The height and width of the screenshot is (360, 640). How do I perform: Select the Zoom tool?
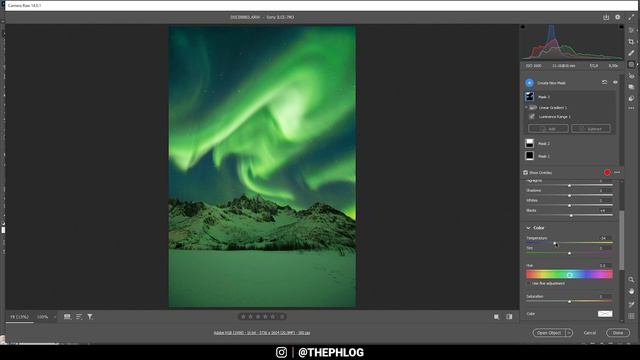tap(631, 280)
